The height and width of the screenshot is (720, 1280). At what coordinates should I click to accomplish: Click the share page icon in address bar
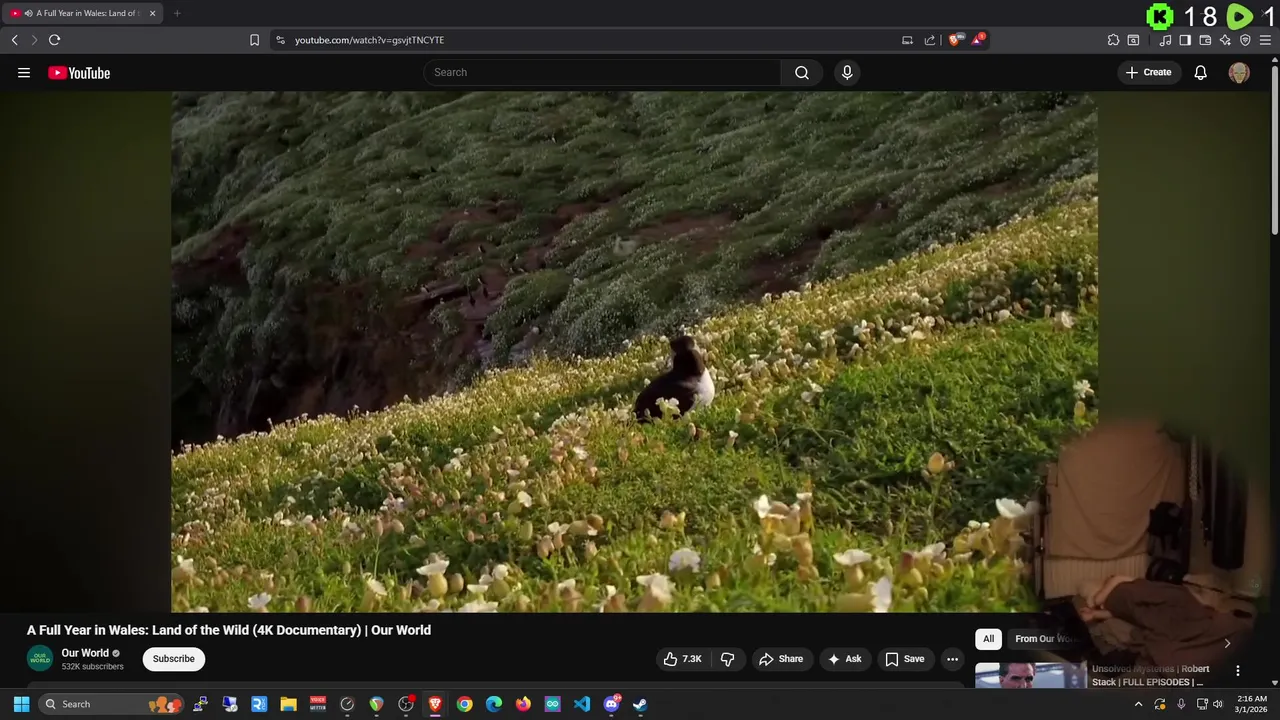pyautogui.click(x=930, y=40)
